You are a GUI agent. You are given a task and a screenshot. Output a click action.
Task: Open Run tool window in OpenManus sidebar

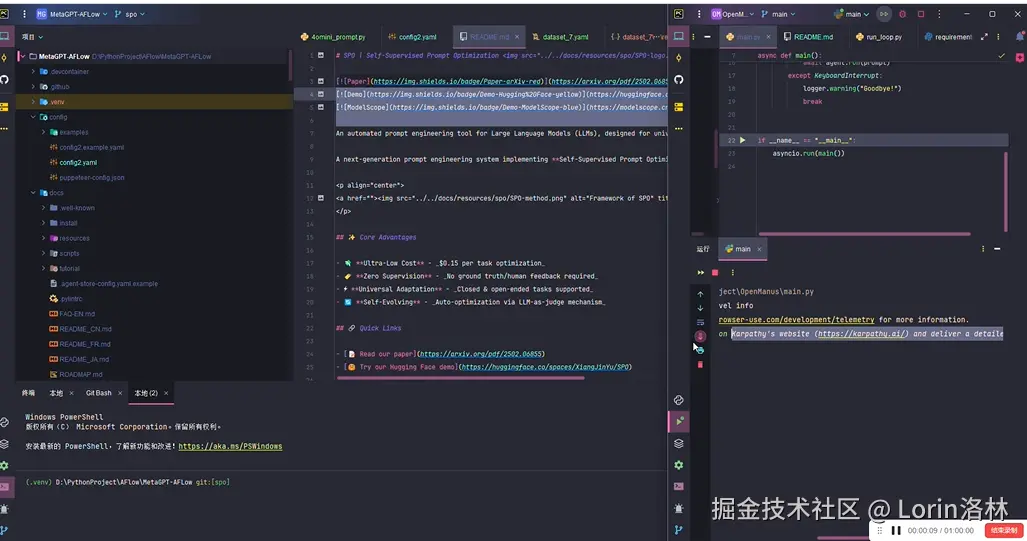679,421
